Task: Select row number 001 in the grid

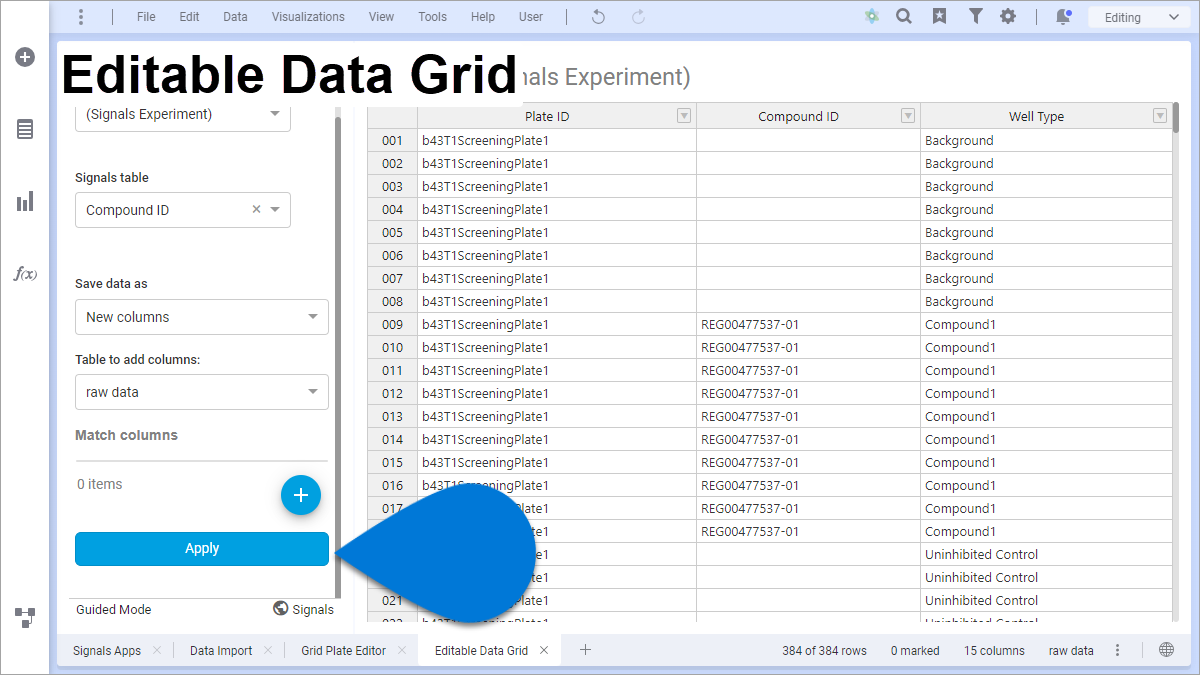Action: pyautogui.click(x=392, y=141)
